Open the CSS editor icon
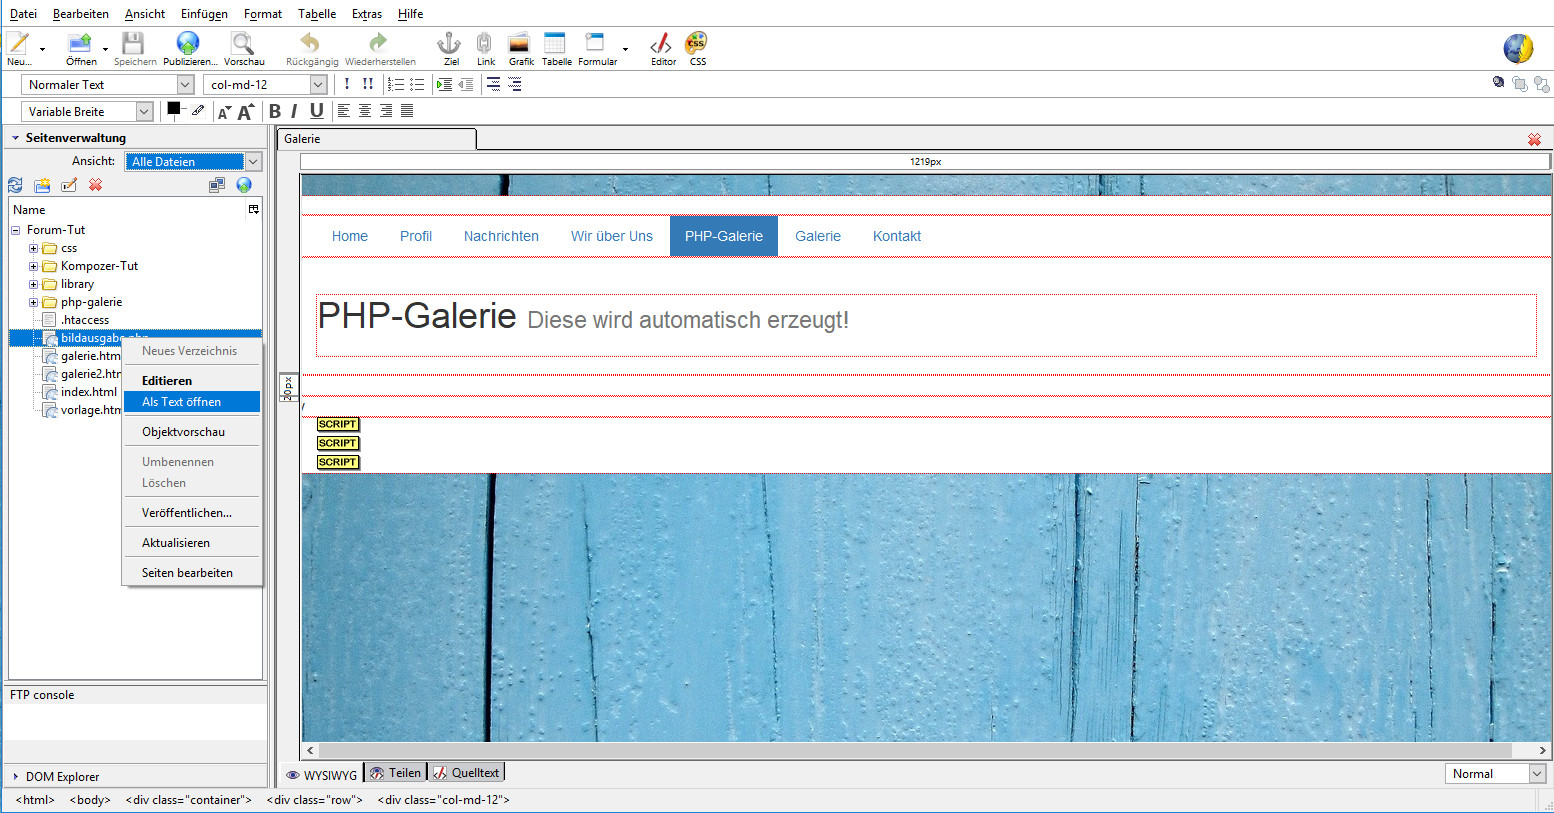 pos(697,43)
